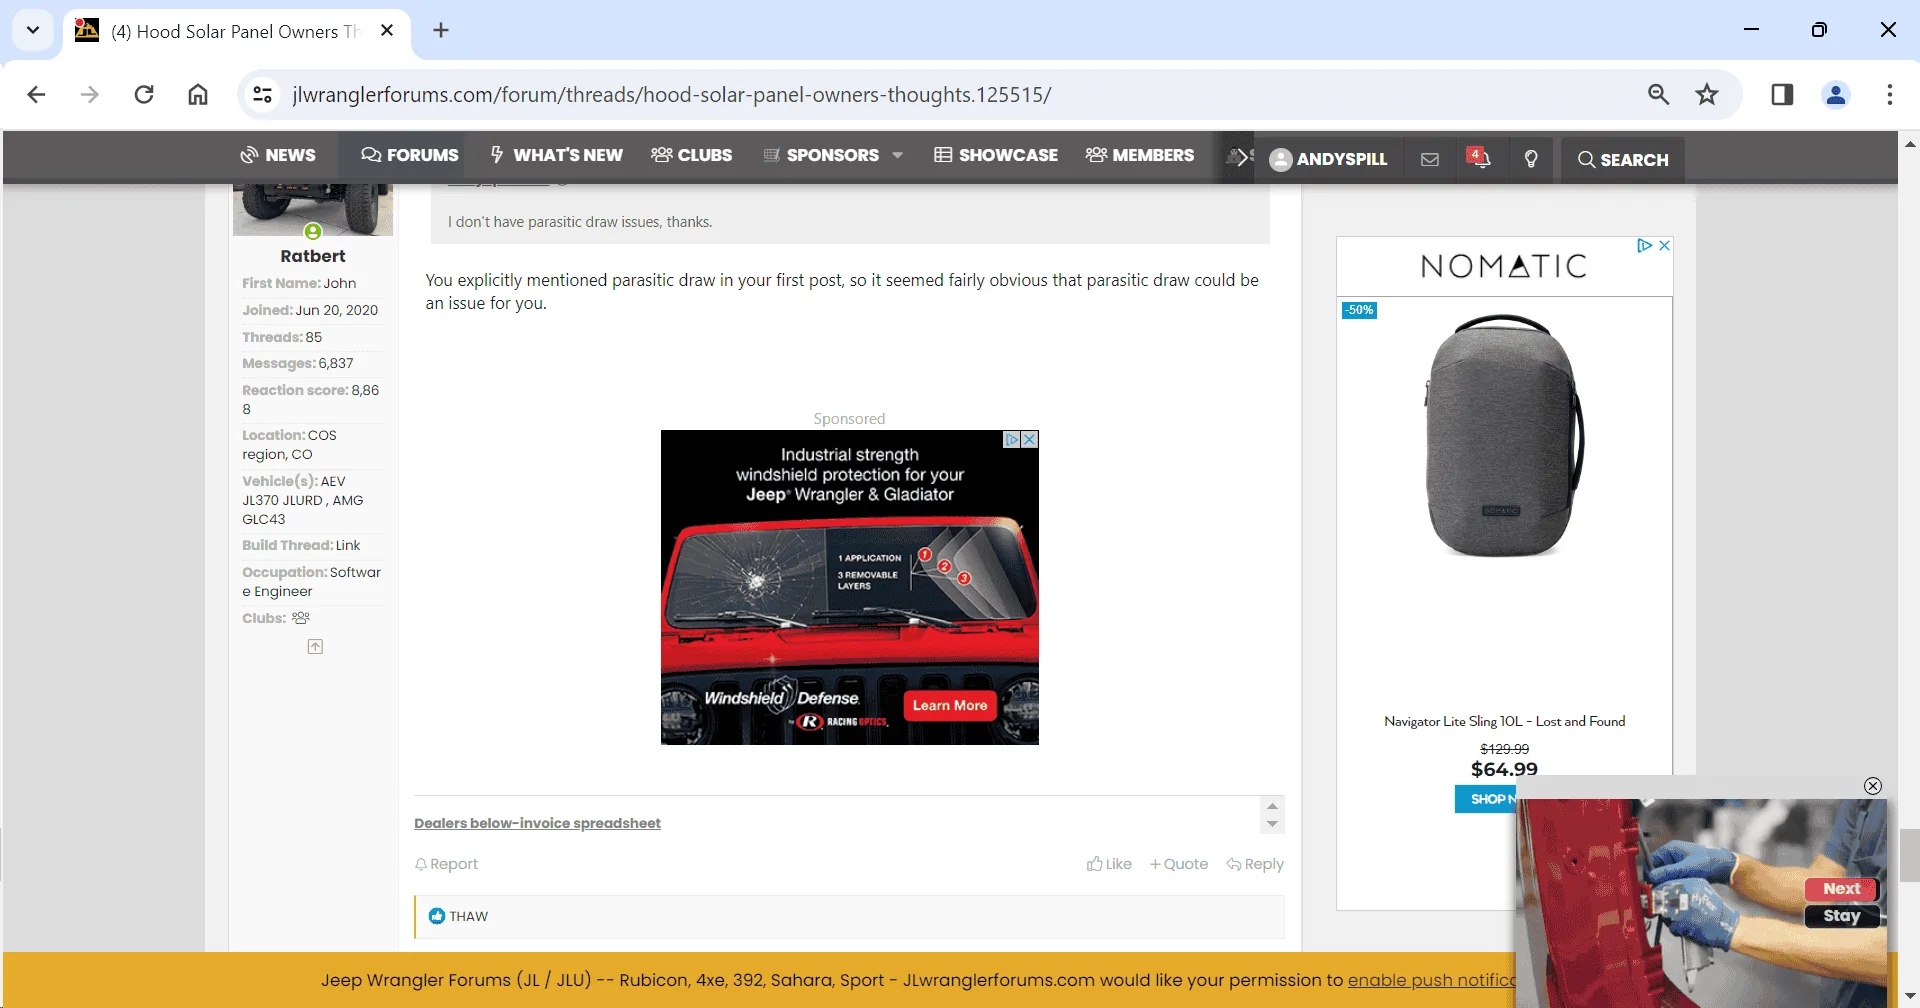The height and width of the screenshot is (1008, 1920).
Task: Open Ratbert's profile name
Action: coord(313,256)
